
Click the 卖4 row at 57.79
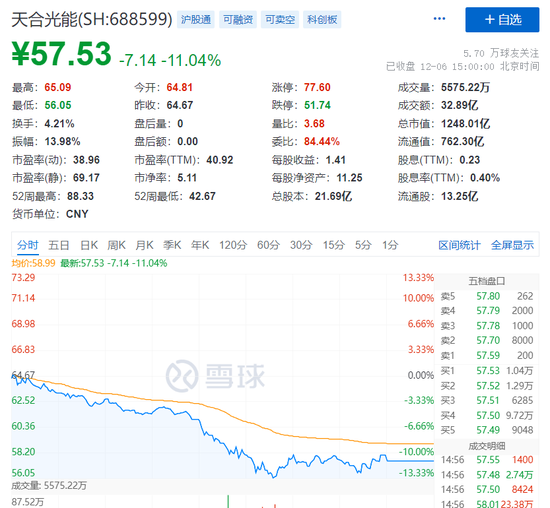[x=487, y=310]
